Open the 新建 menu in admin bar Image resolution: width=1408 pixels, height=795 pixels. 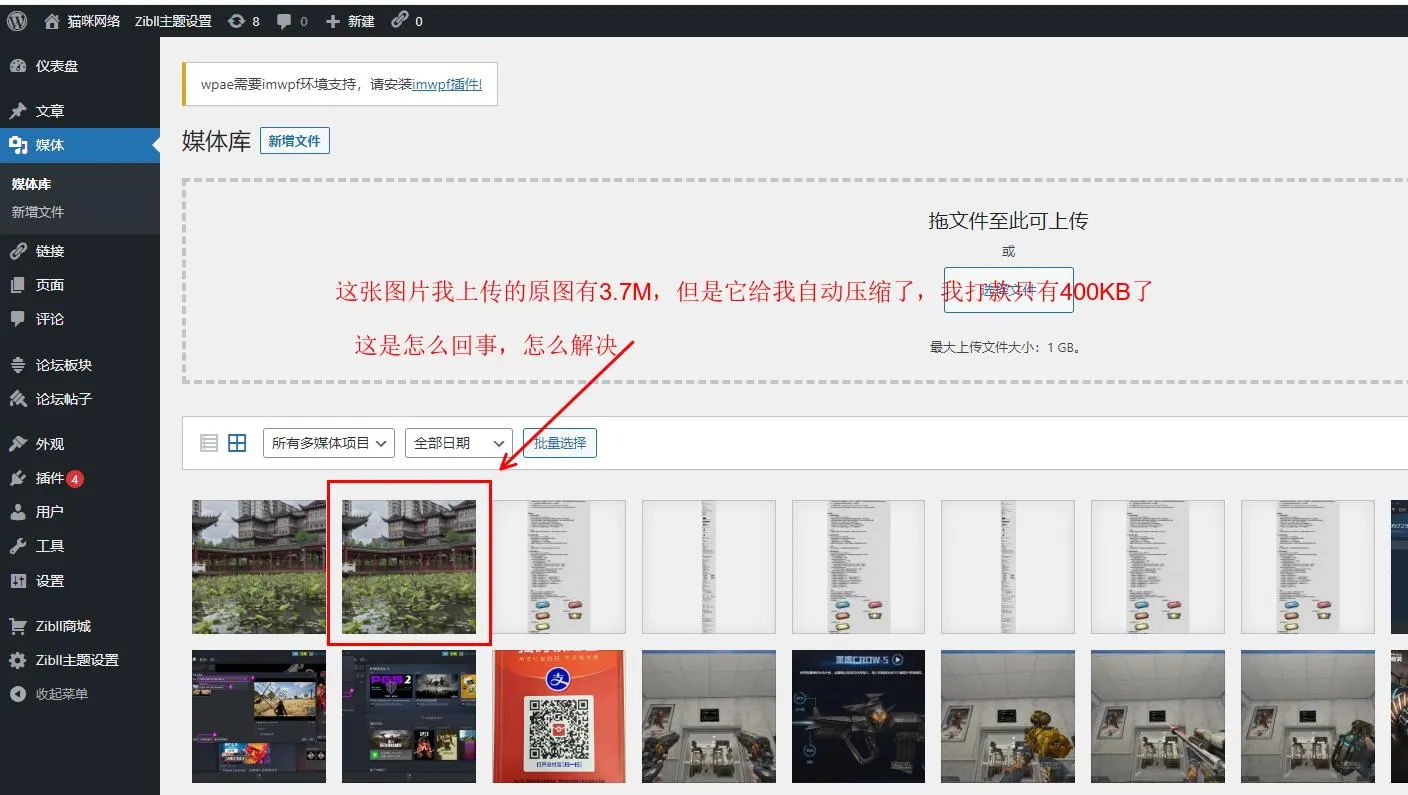click(350, 21)
